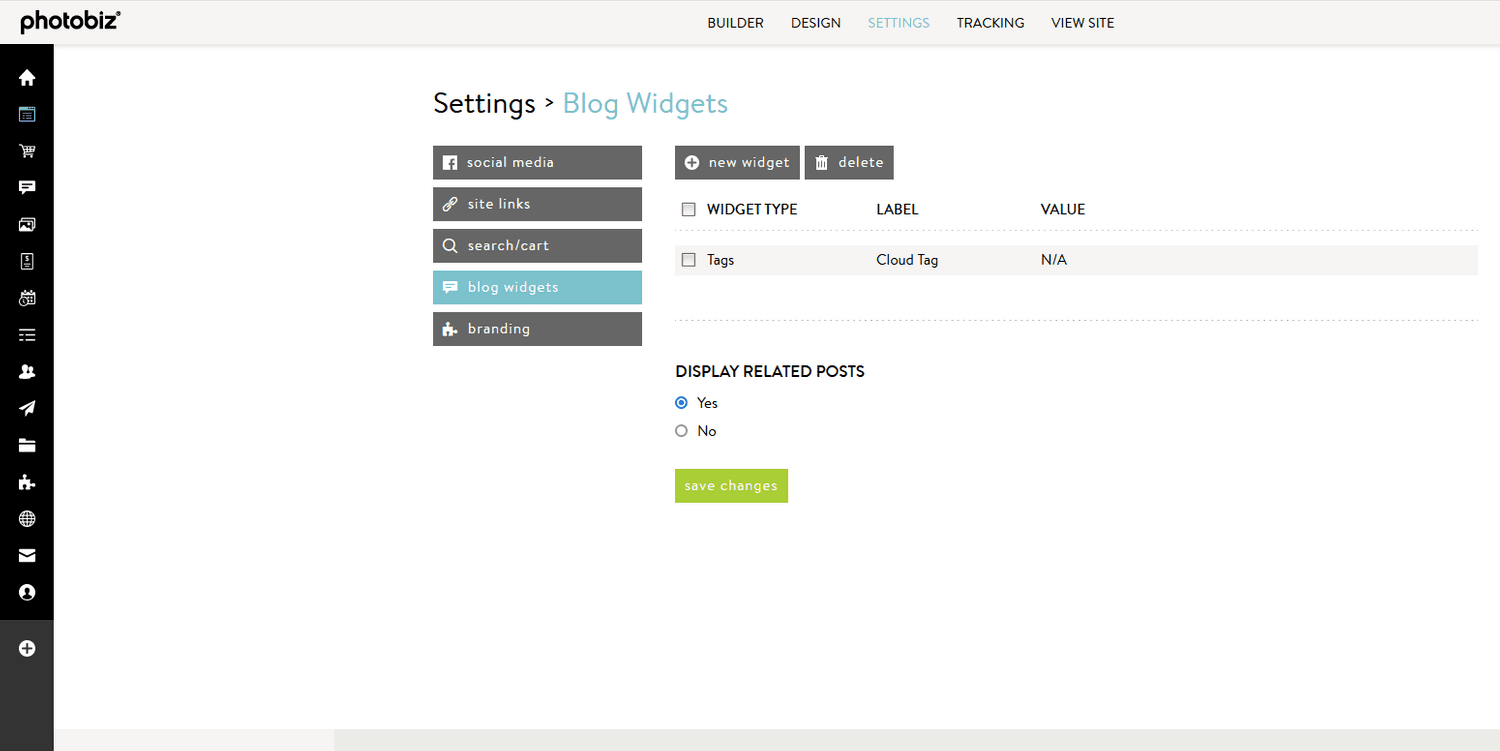Select the scheduler calendar icon in sidebar

pos(26,297)
